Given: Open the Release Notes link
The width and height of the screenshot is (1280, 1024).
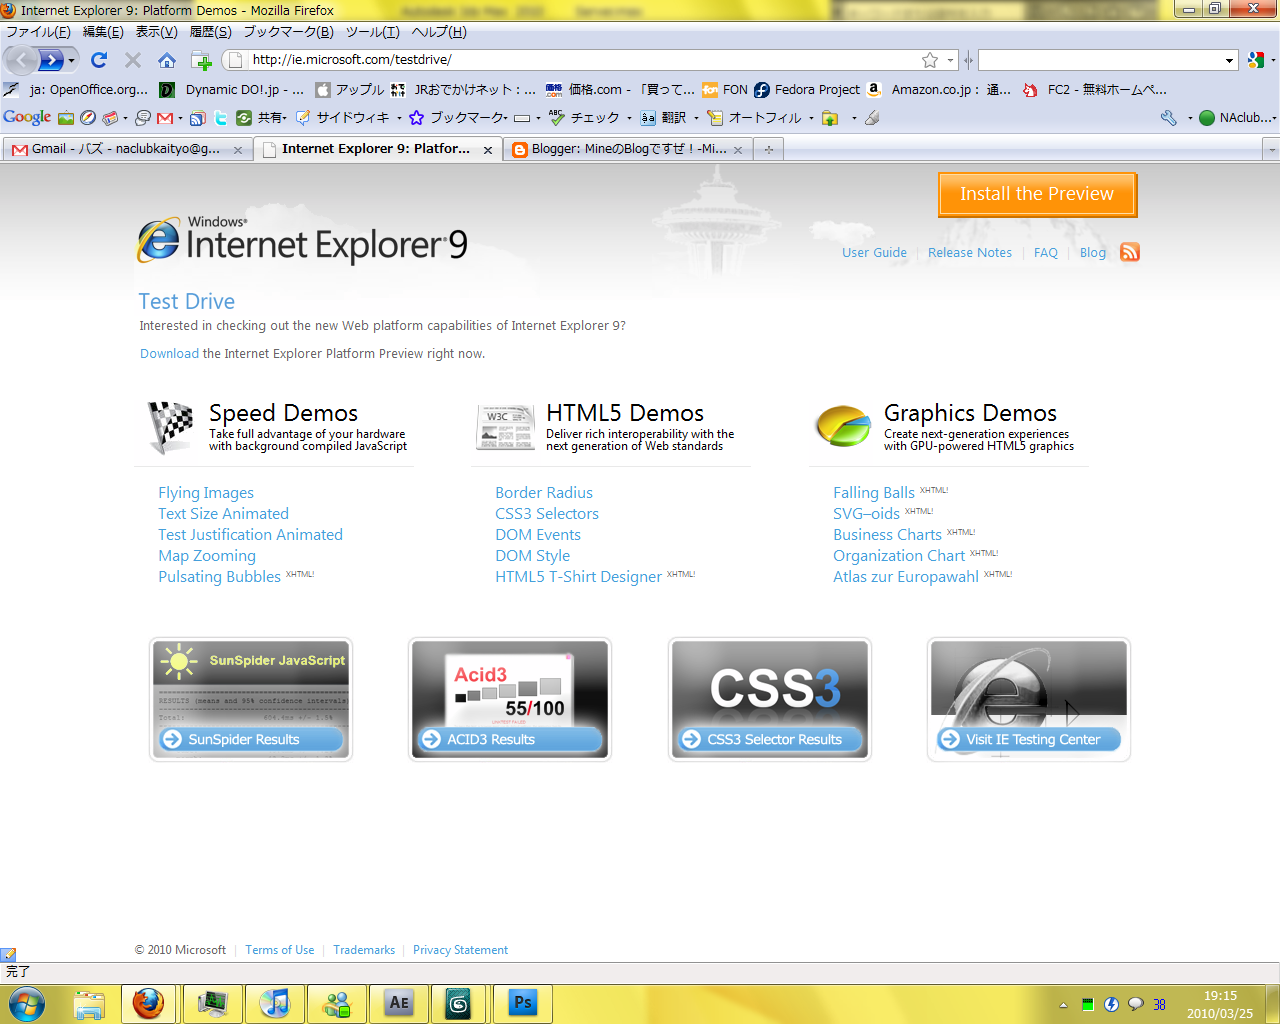Looking at the screenshot, I should pyautogui.click(x=970, y=253).
